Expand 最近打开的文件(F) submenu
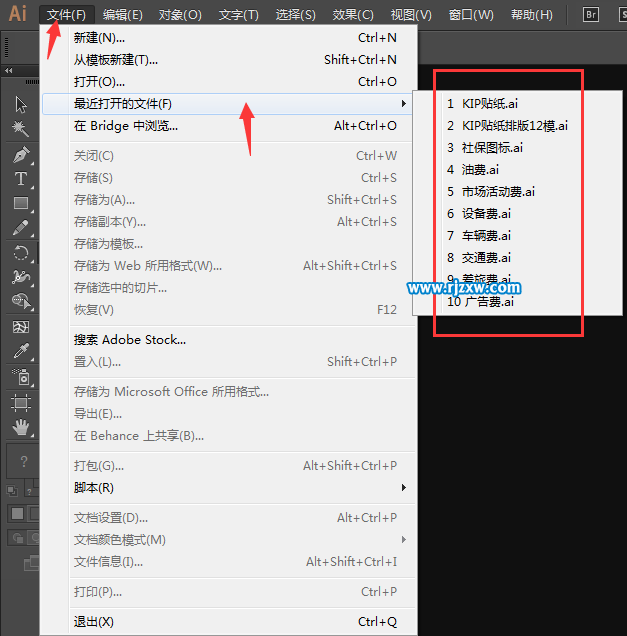The height and width of the screenshot is (636, 627). [228, 104]
